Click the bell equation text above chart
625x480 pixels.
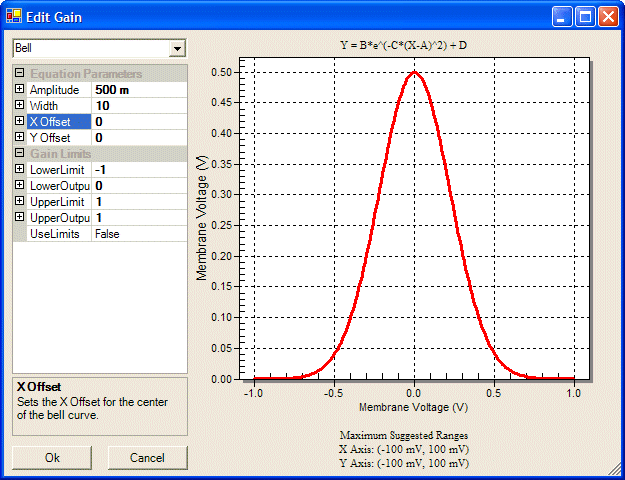point(403,45)
